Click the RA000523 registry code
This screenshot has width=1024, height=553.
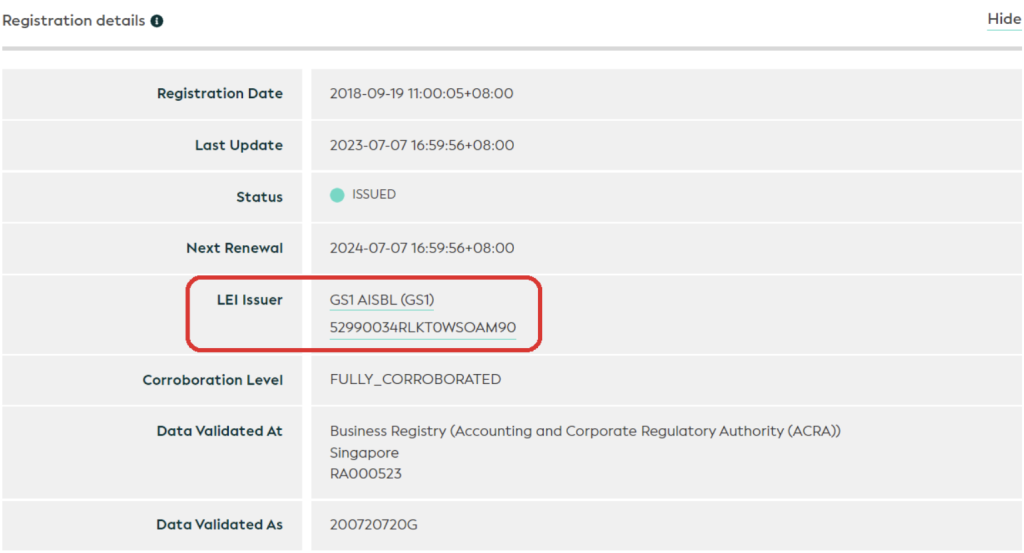365,474
